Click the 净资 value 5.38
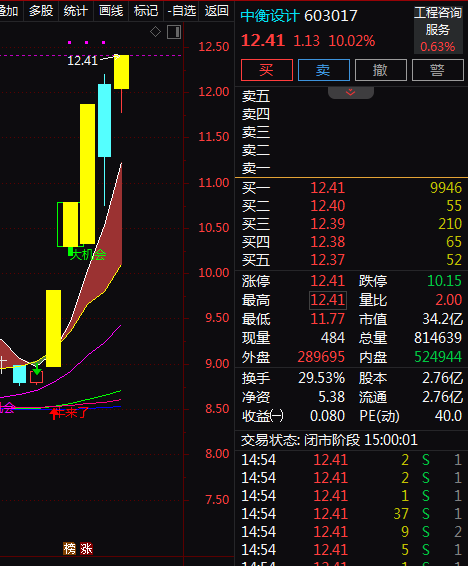 click(332, 397)
